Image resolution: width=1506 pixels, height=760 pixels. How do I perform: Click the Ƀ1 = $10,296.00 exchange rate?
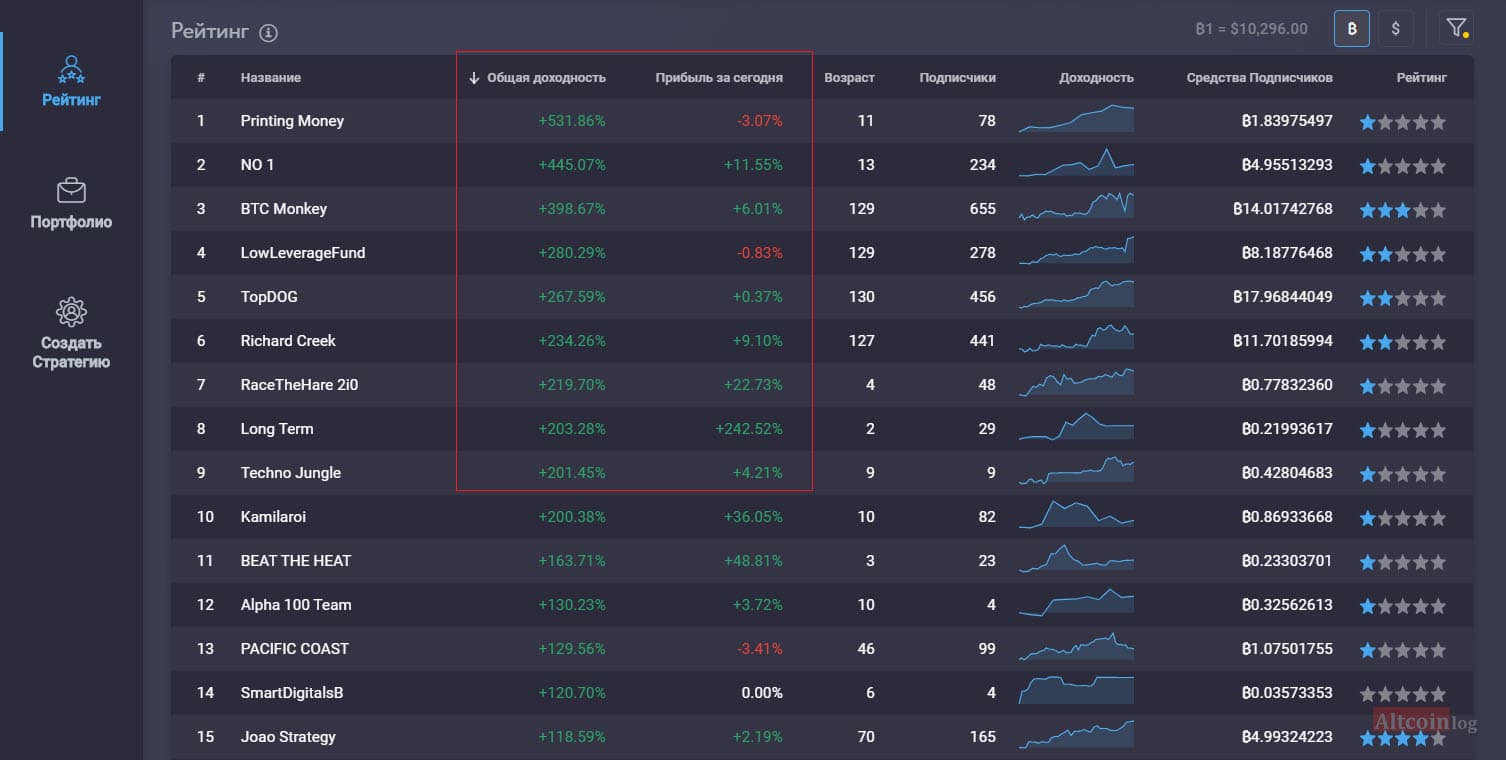[1251, 29]
